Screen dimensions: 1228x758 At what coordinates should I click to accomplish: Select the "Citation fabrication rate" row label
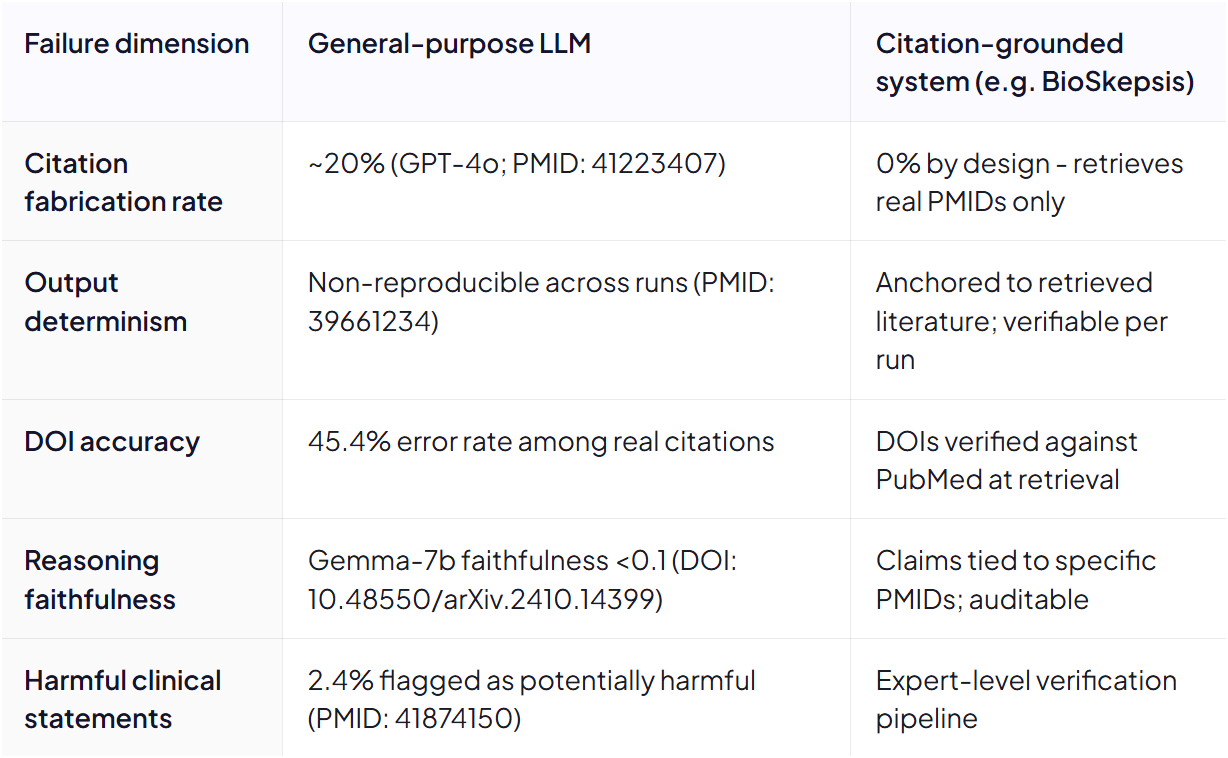click(124, 183)
